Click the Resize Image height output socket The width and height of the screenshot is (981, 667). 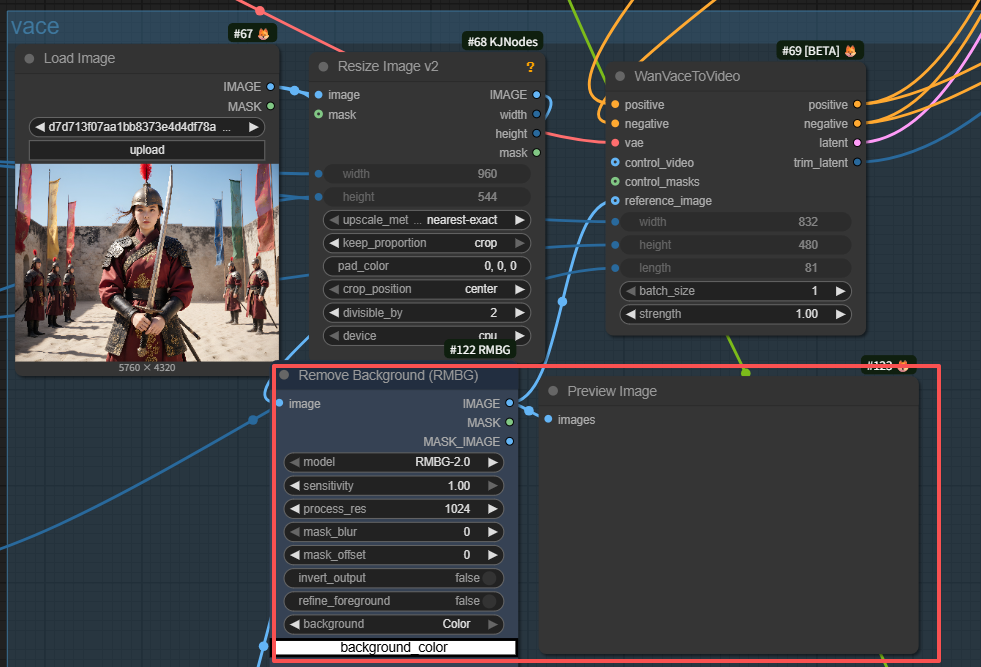coord(536,133)
